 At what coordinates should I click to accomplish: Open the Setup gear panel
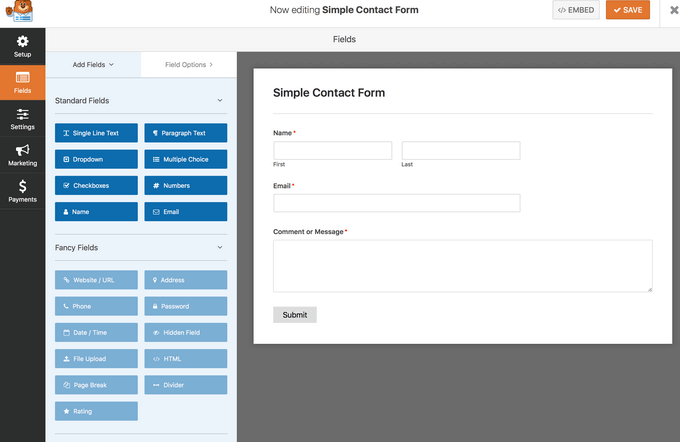[23, 46]
